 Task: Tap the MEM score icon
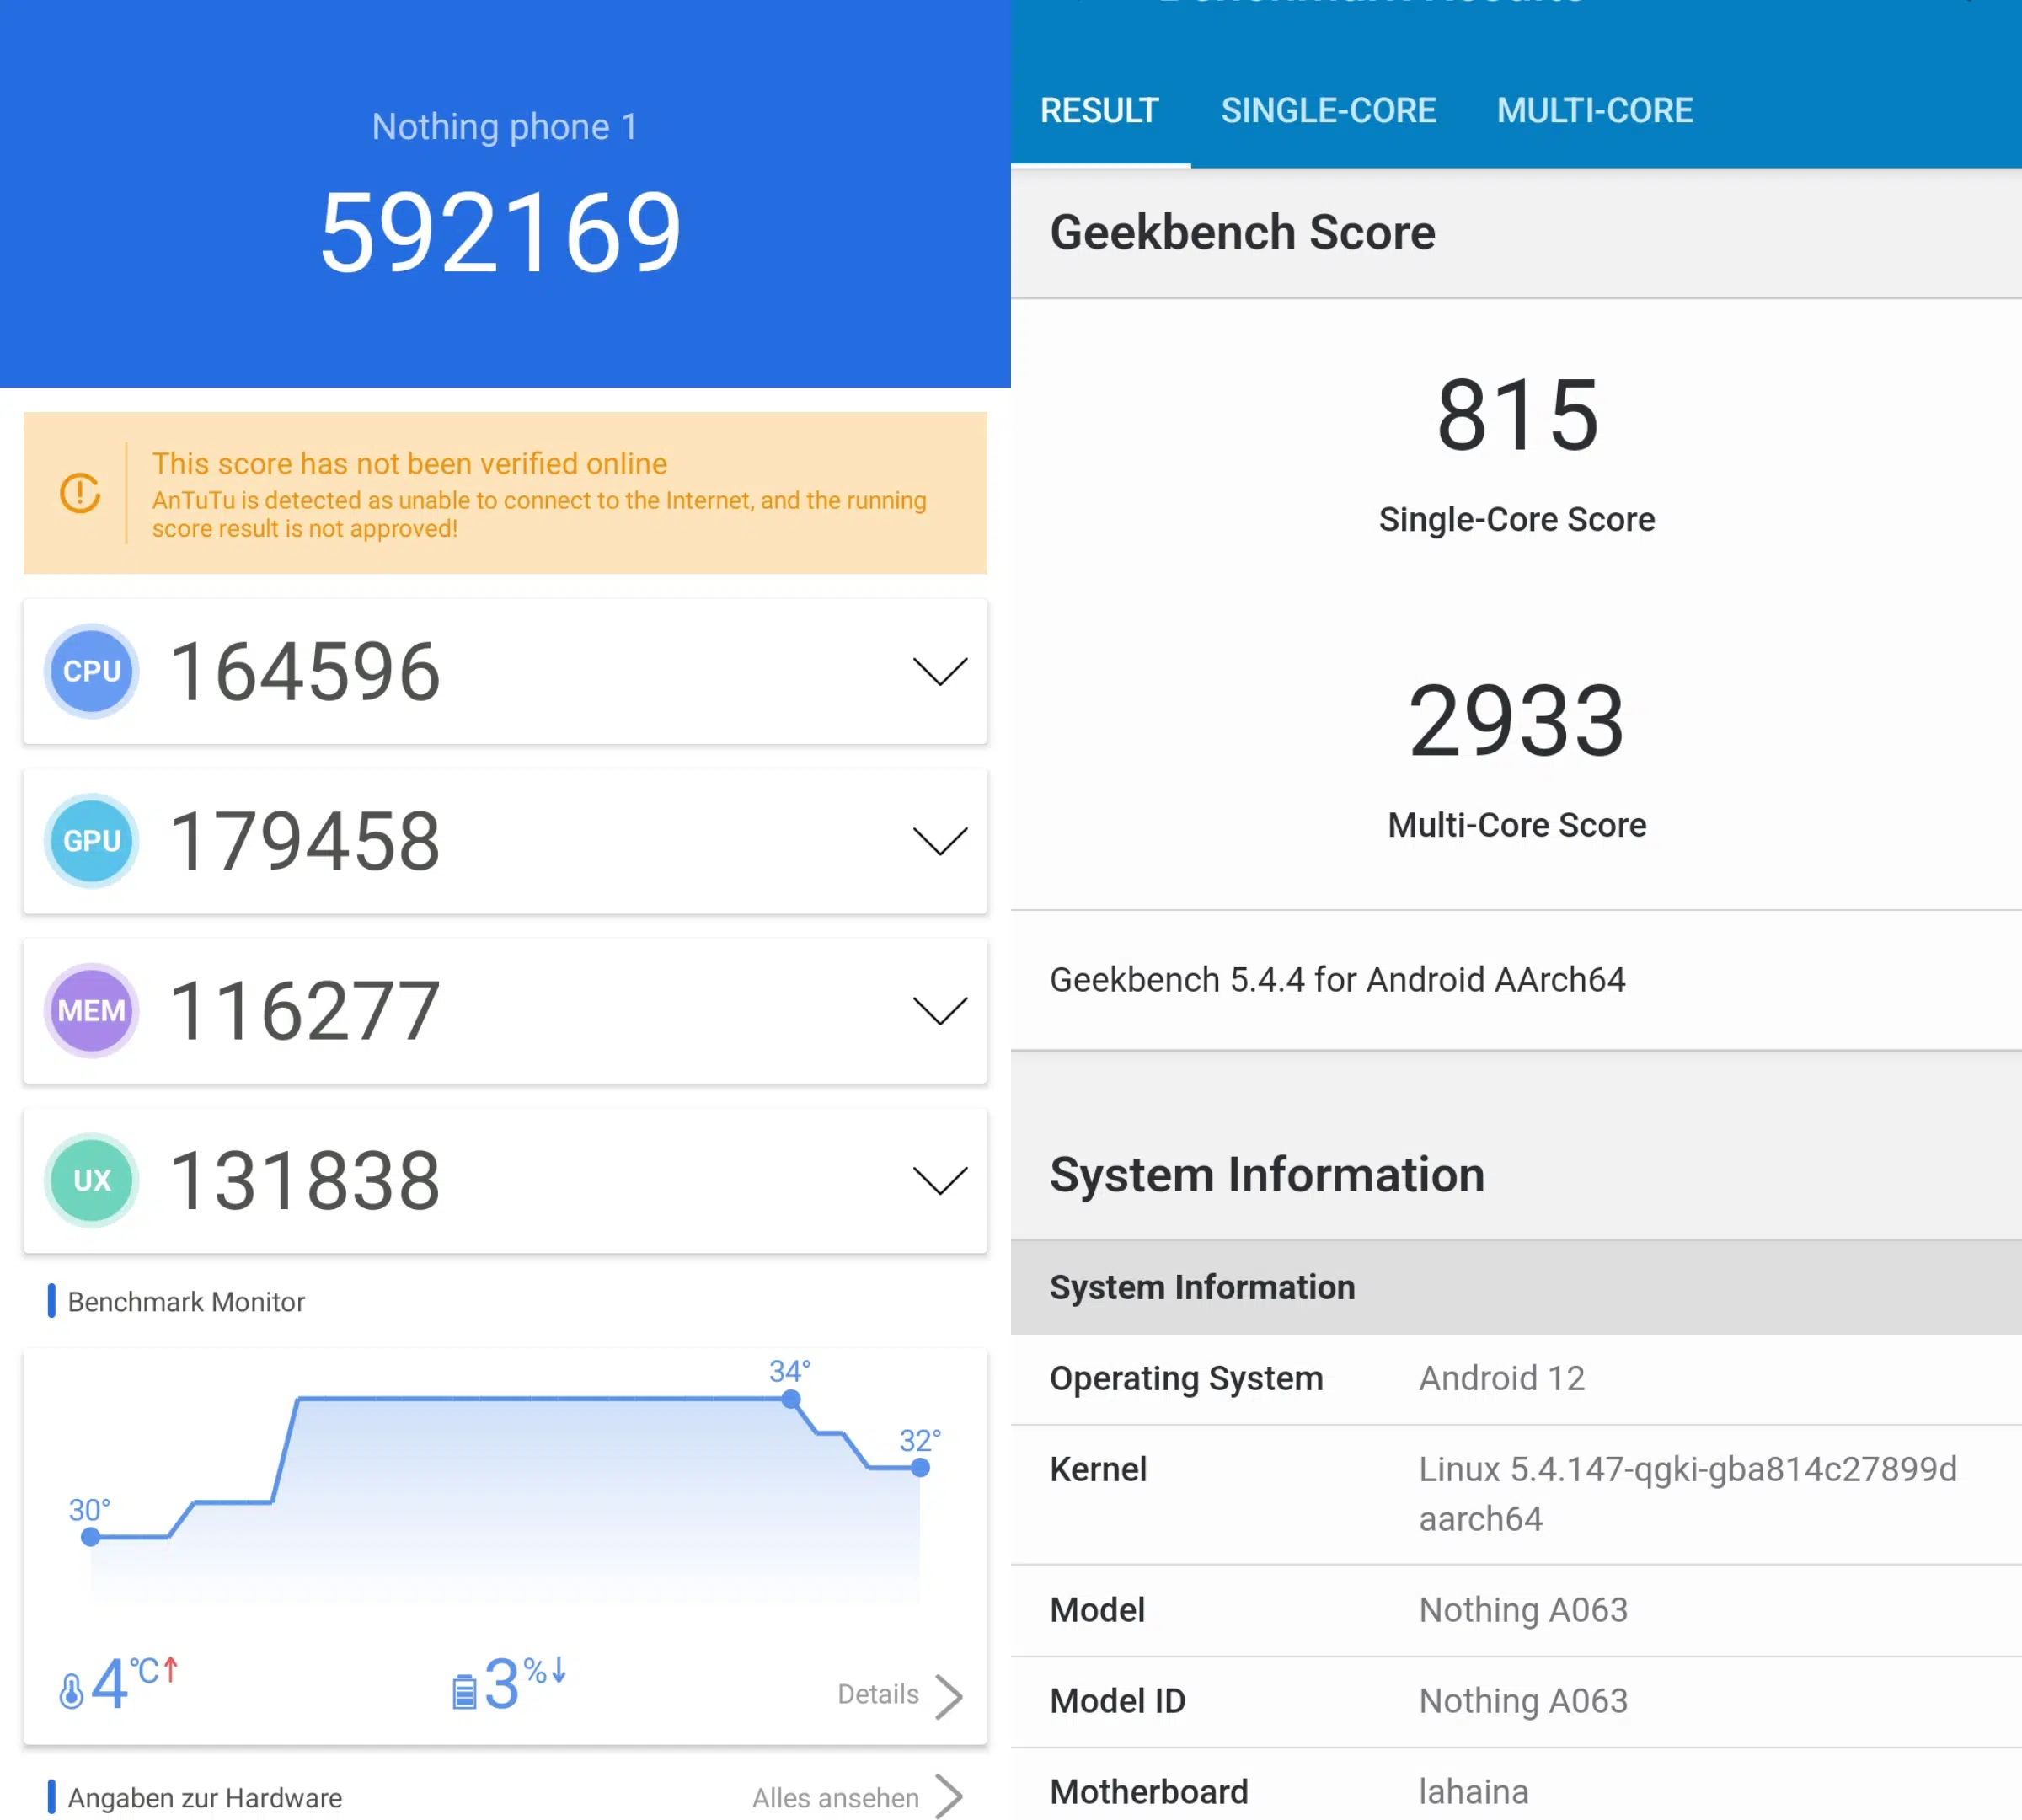[91, 1011]
